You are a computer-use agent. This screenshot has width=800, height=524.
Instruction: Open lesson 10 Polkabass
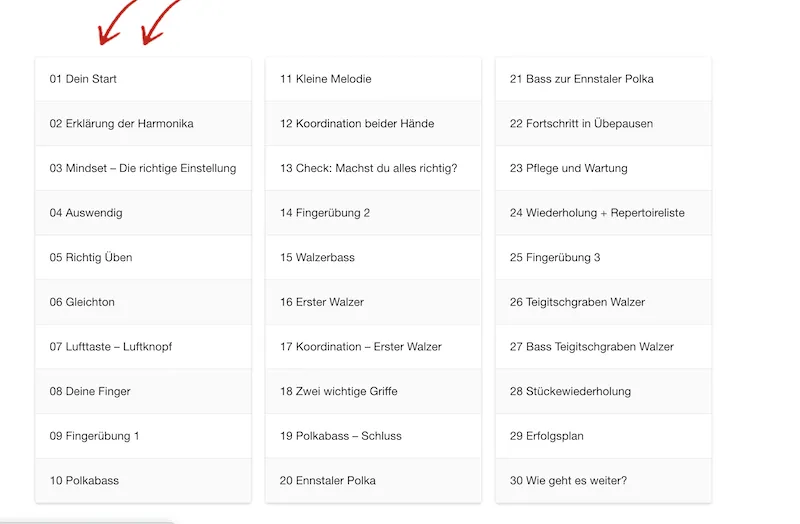point(143,481)
